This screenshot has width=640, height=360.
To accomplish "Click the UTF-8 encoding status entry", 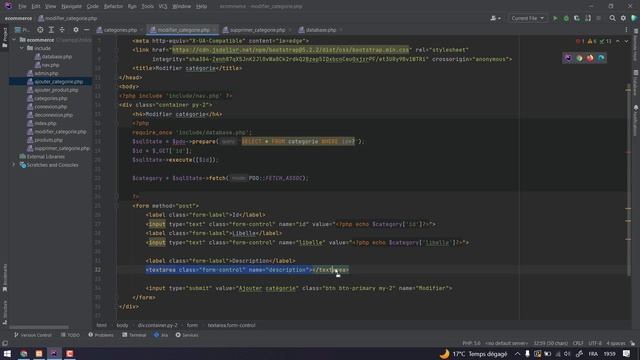I will (595, 343).
